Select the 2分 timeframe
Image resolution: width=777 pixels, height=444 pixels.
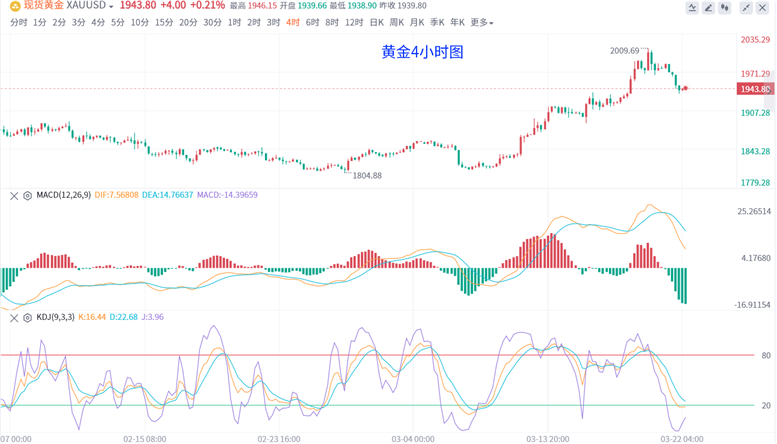pyautogui.click(x=59, y=22)
